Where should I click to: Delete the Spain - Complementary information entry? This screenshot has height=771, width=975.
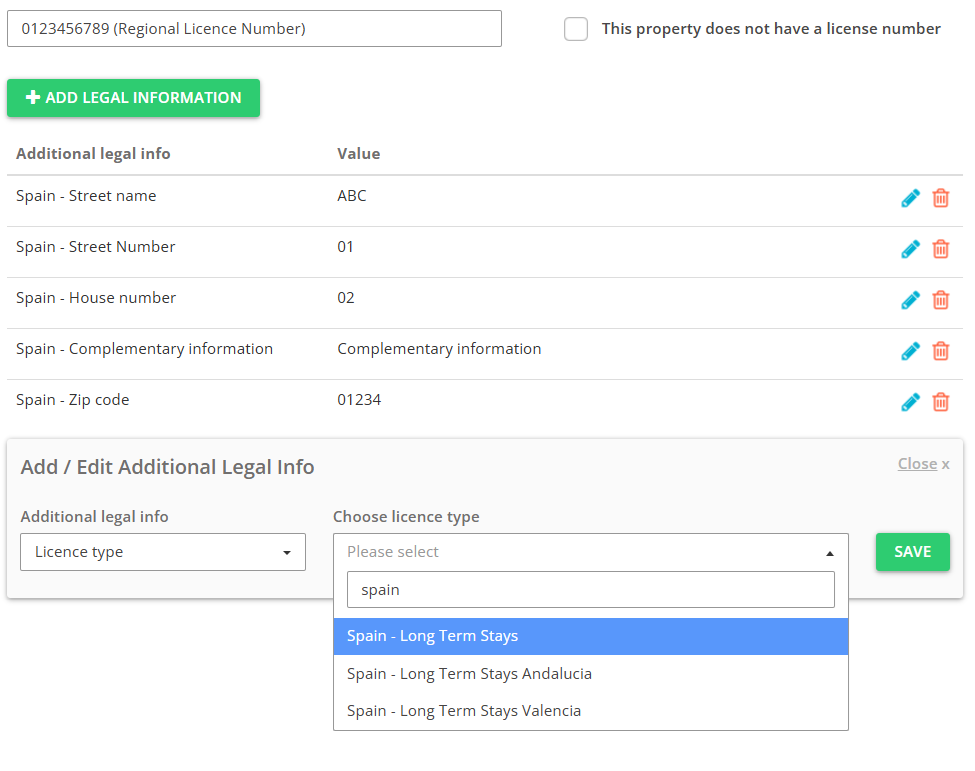pyautogui.click(x=941, y=351)
